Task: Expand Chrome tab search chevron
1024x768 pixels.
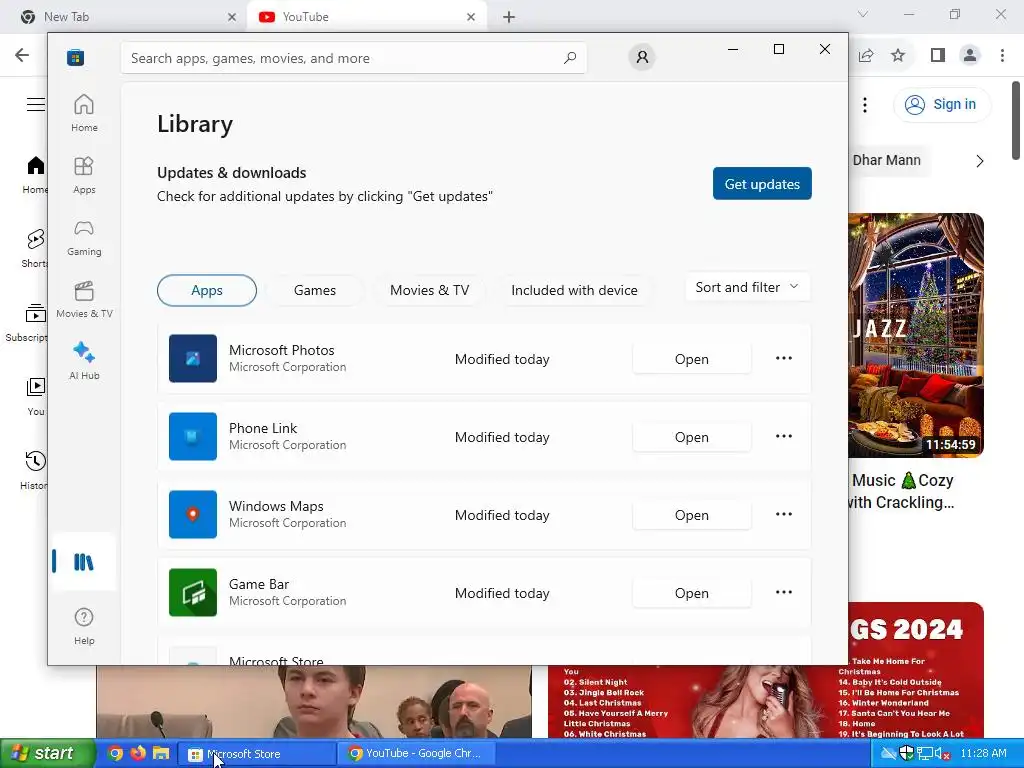Action: pos(863,14)
